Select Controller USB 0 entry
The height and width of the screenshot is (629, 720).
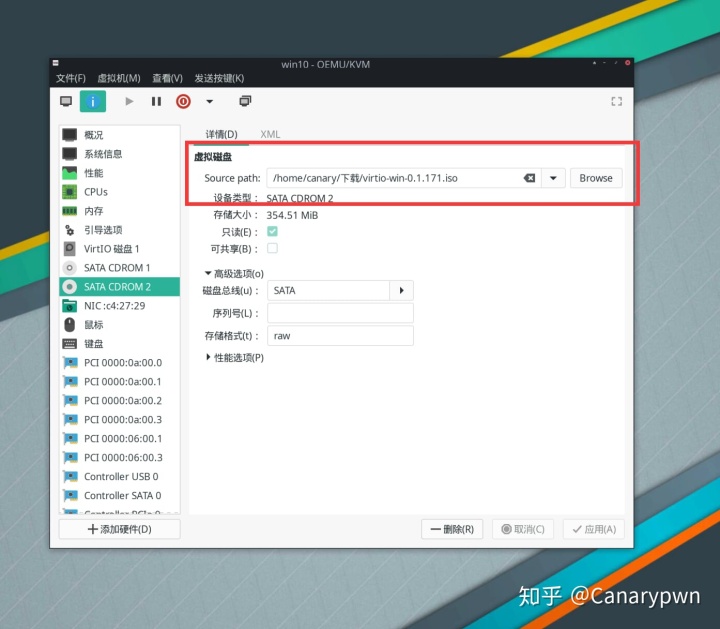119,477
